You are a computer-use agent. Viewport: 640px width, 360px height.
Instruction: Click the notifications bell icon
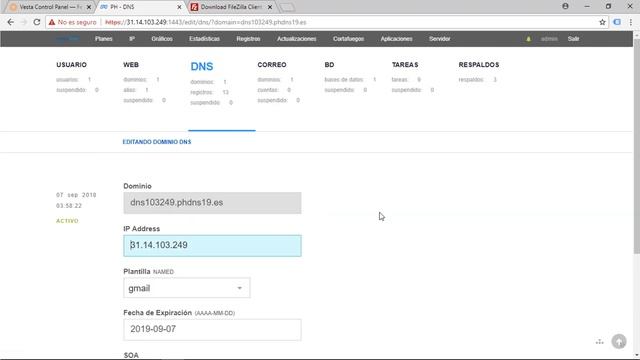(x=529, y=39)
